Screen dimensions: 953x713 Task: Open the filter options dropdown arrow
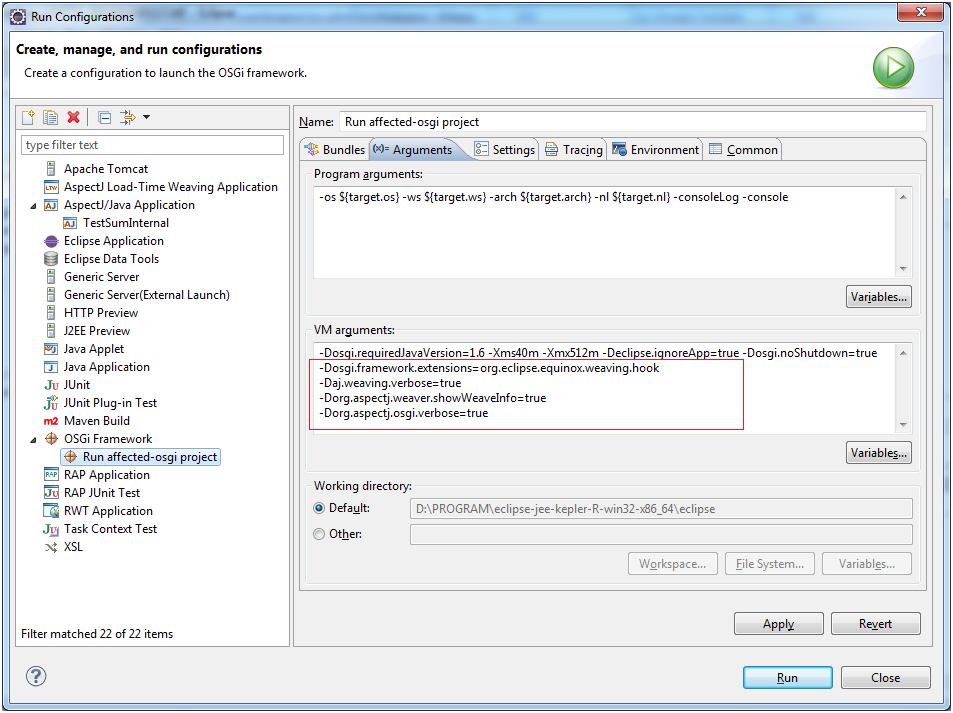146,117
